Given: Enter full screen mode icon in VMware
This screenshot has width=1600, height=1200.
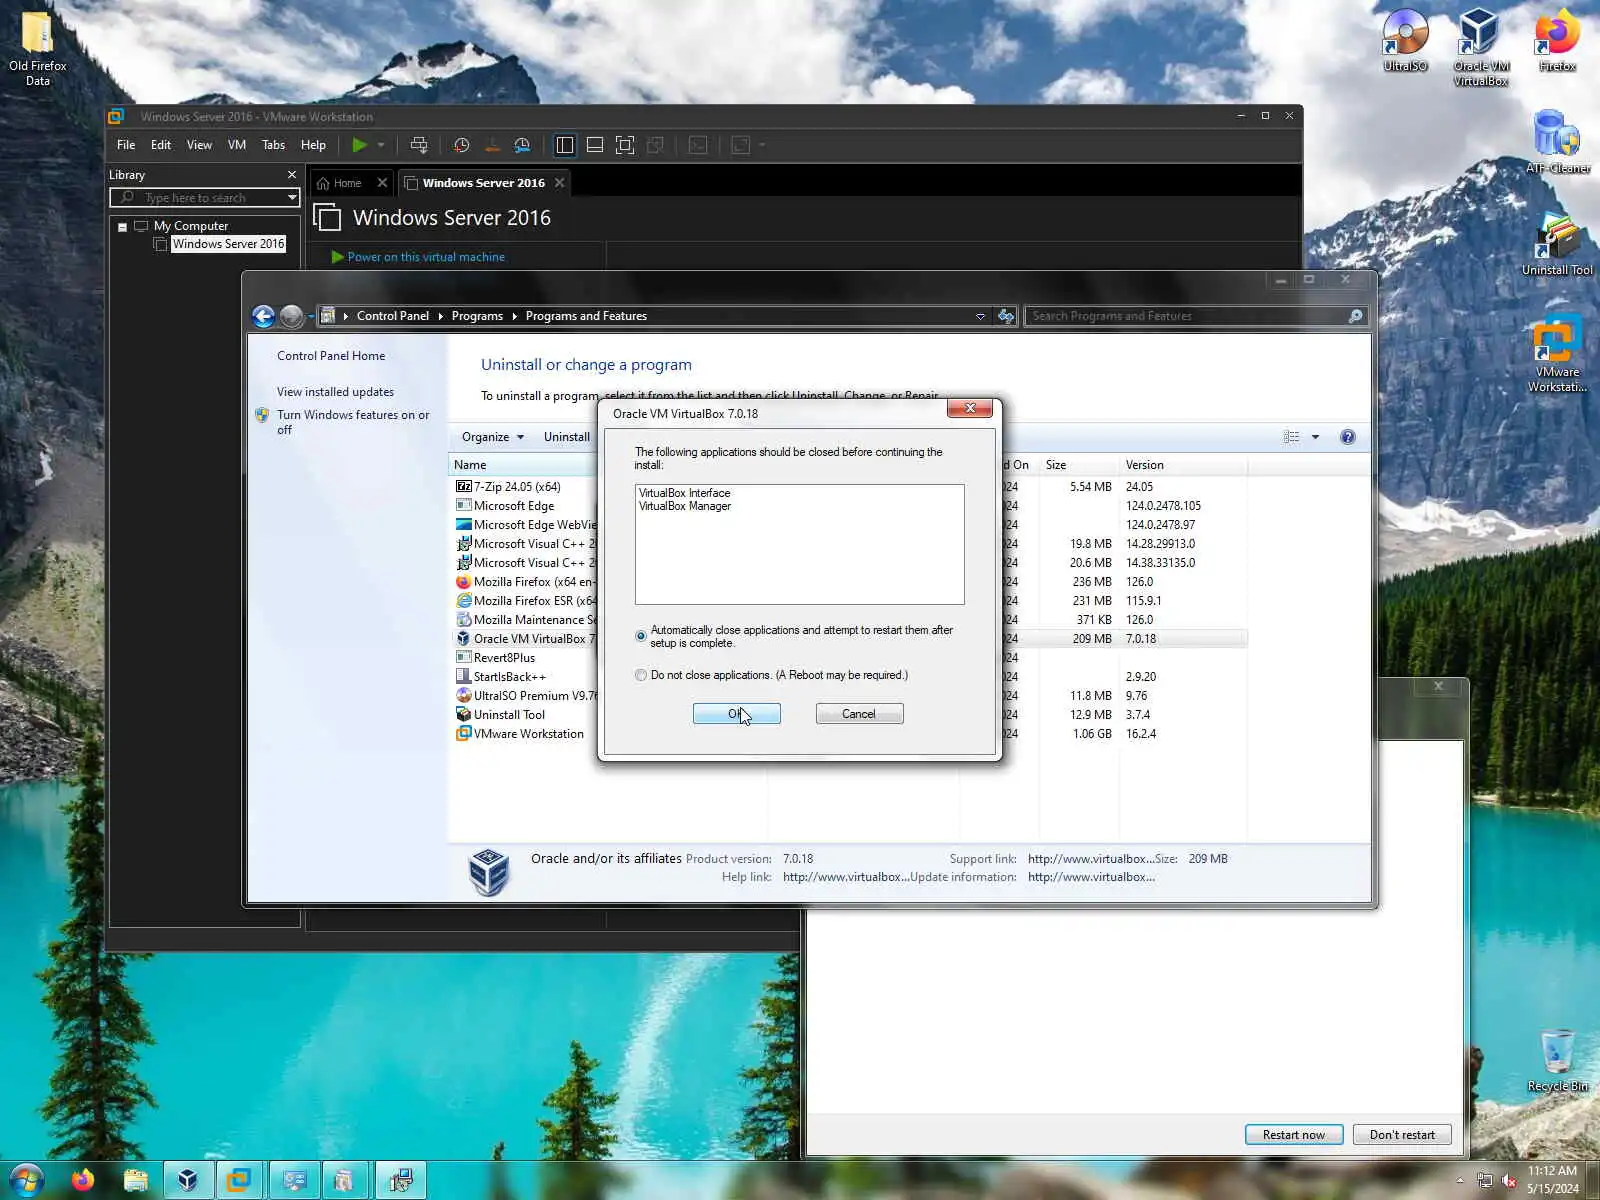Looking at the screenshot, I should coord(625,145).
